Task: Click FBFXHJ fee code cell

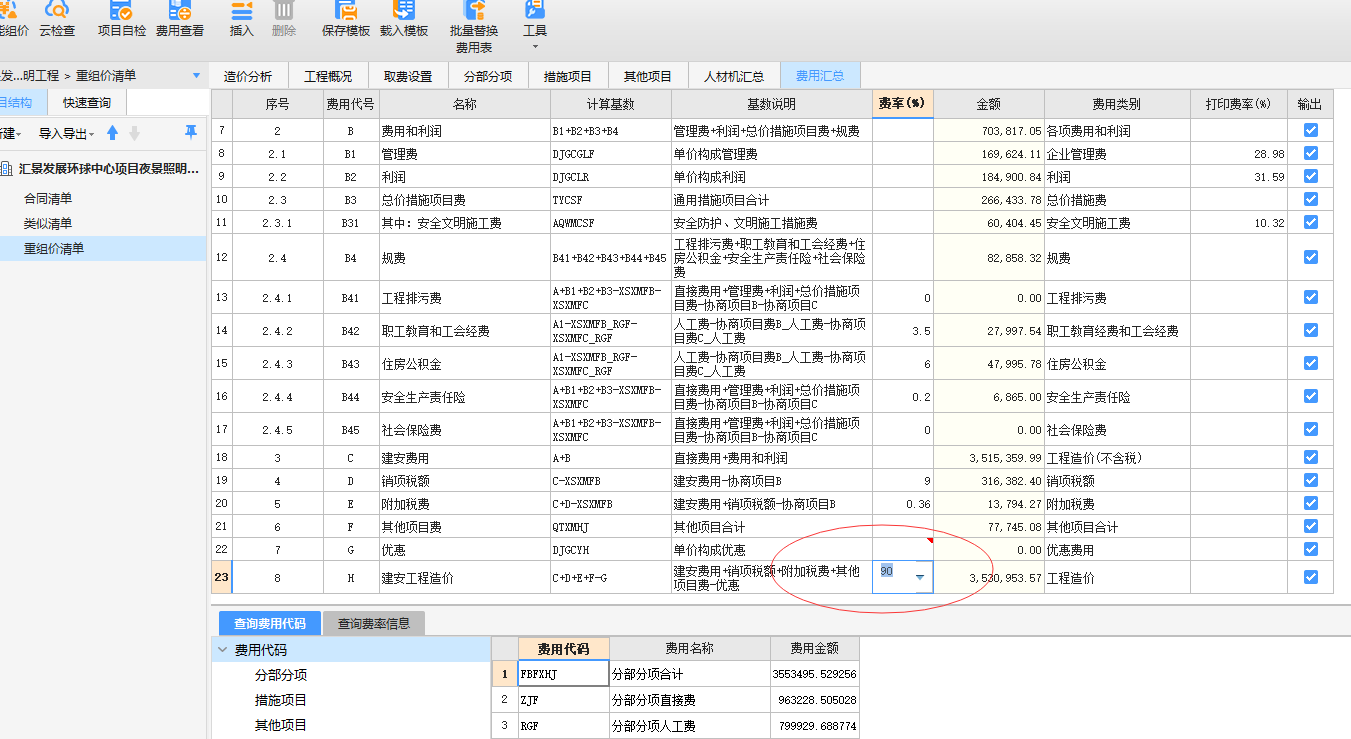Action: pos(563,674)
